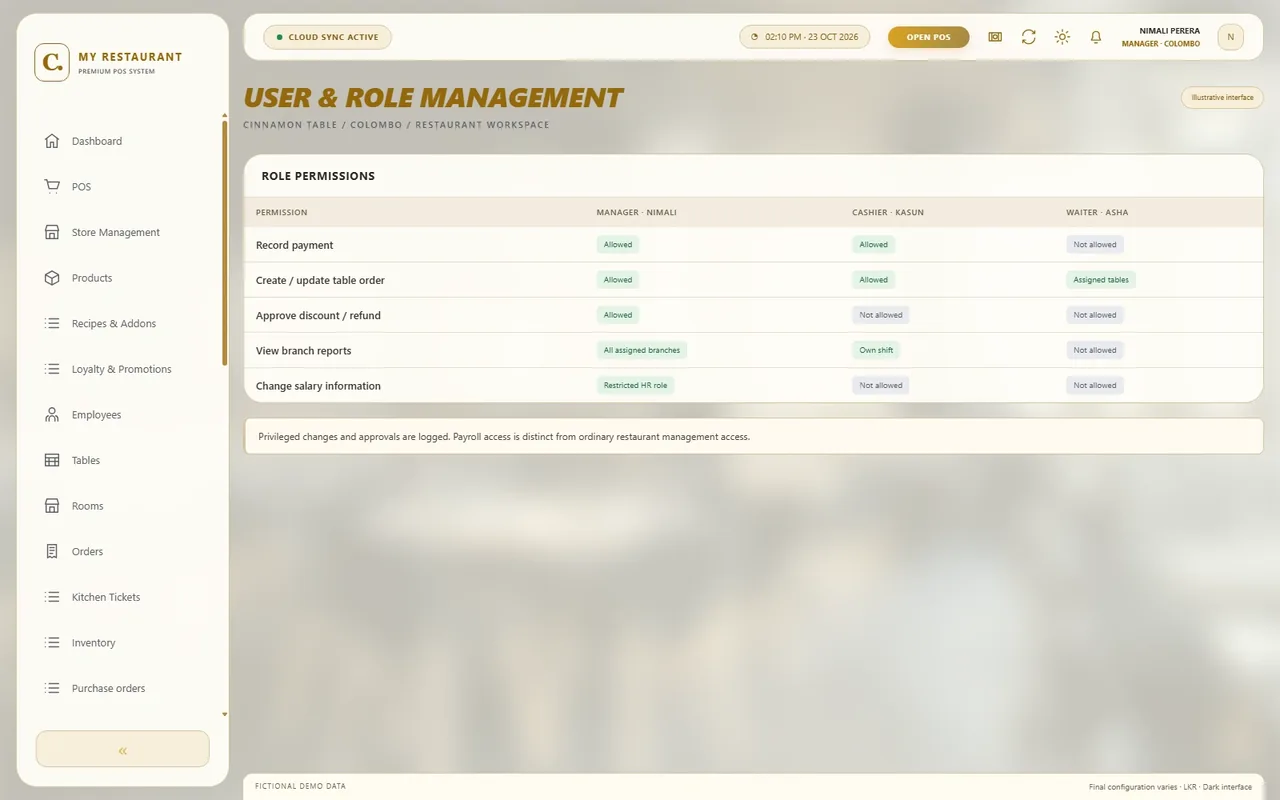Click the Restricted HR role badge
This screenshot has height=800, width=1280.
pyautogui.click(x=635, y=385)
